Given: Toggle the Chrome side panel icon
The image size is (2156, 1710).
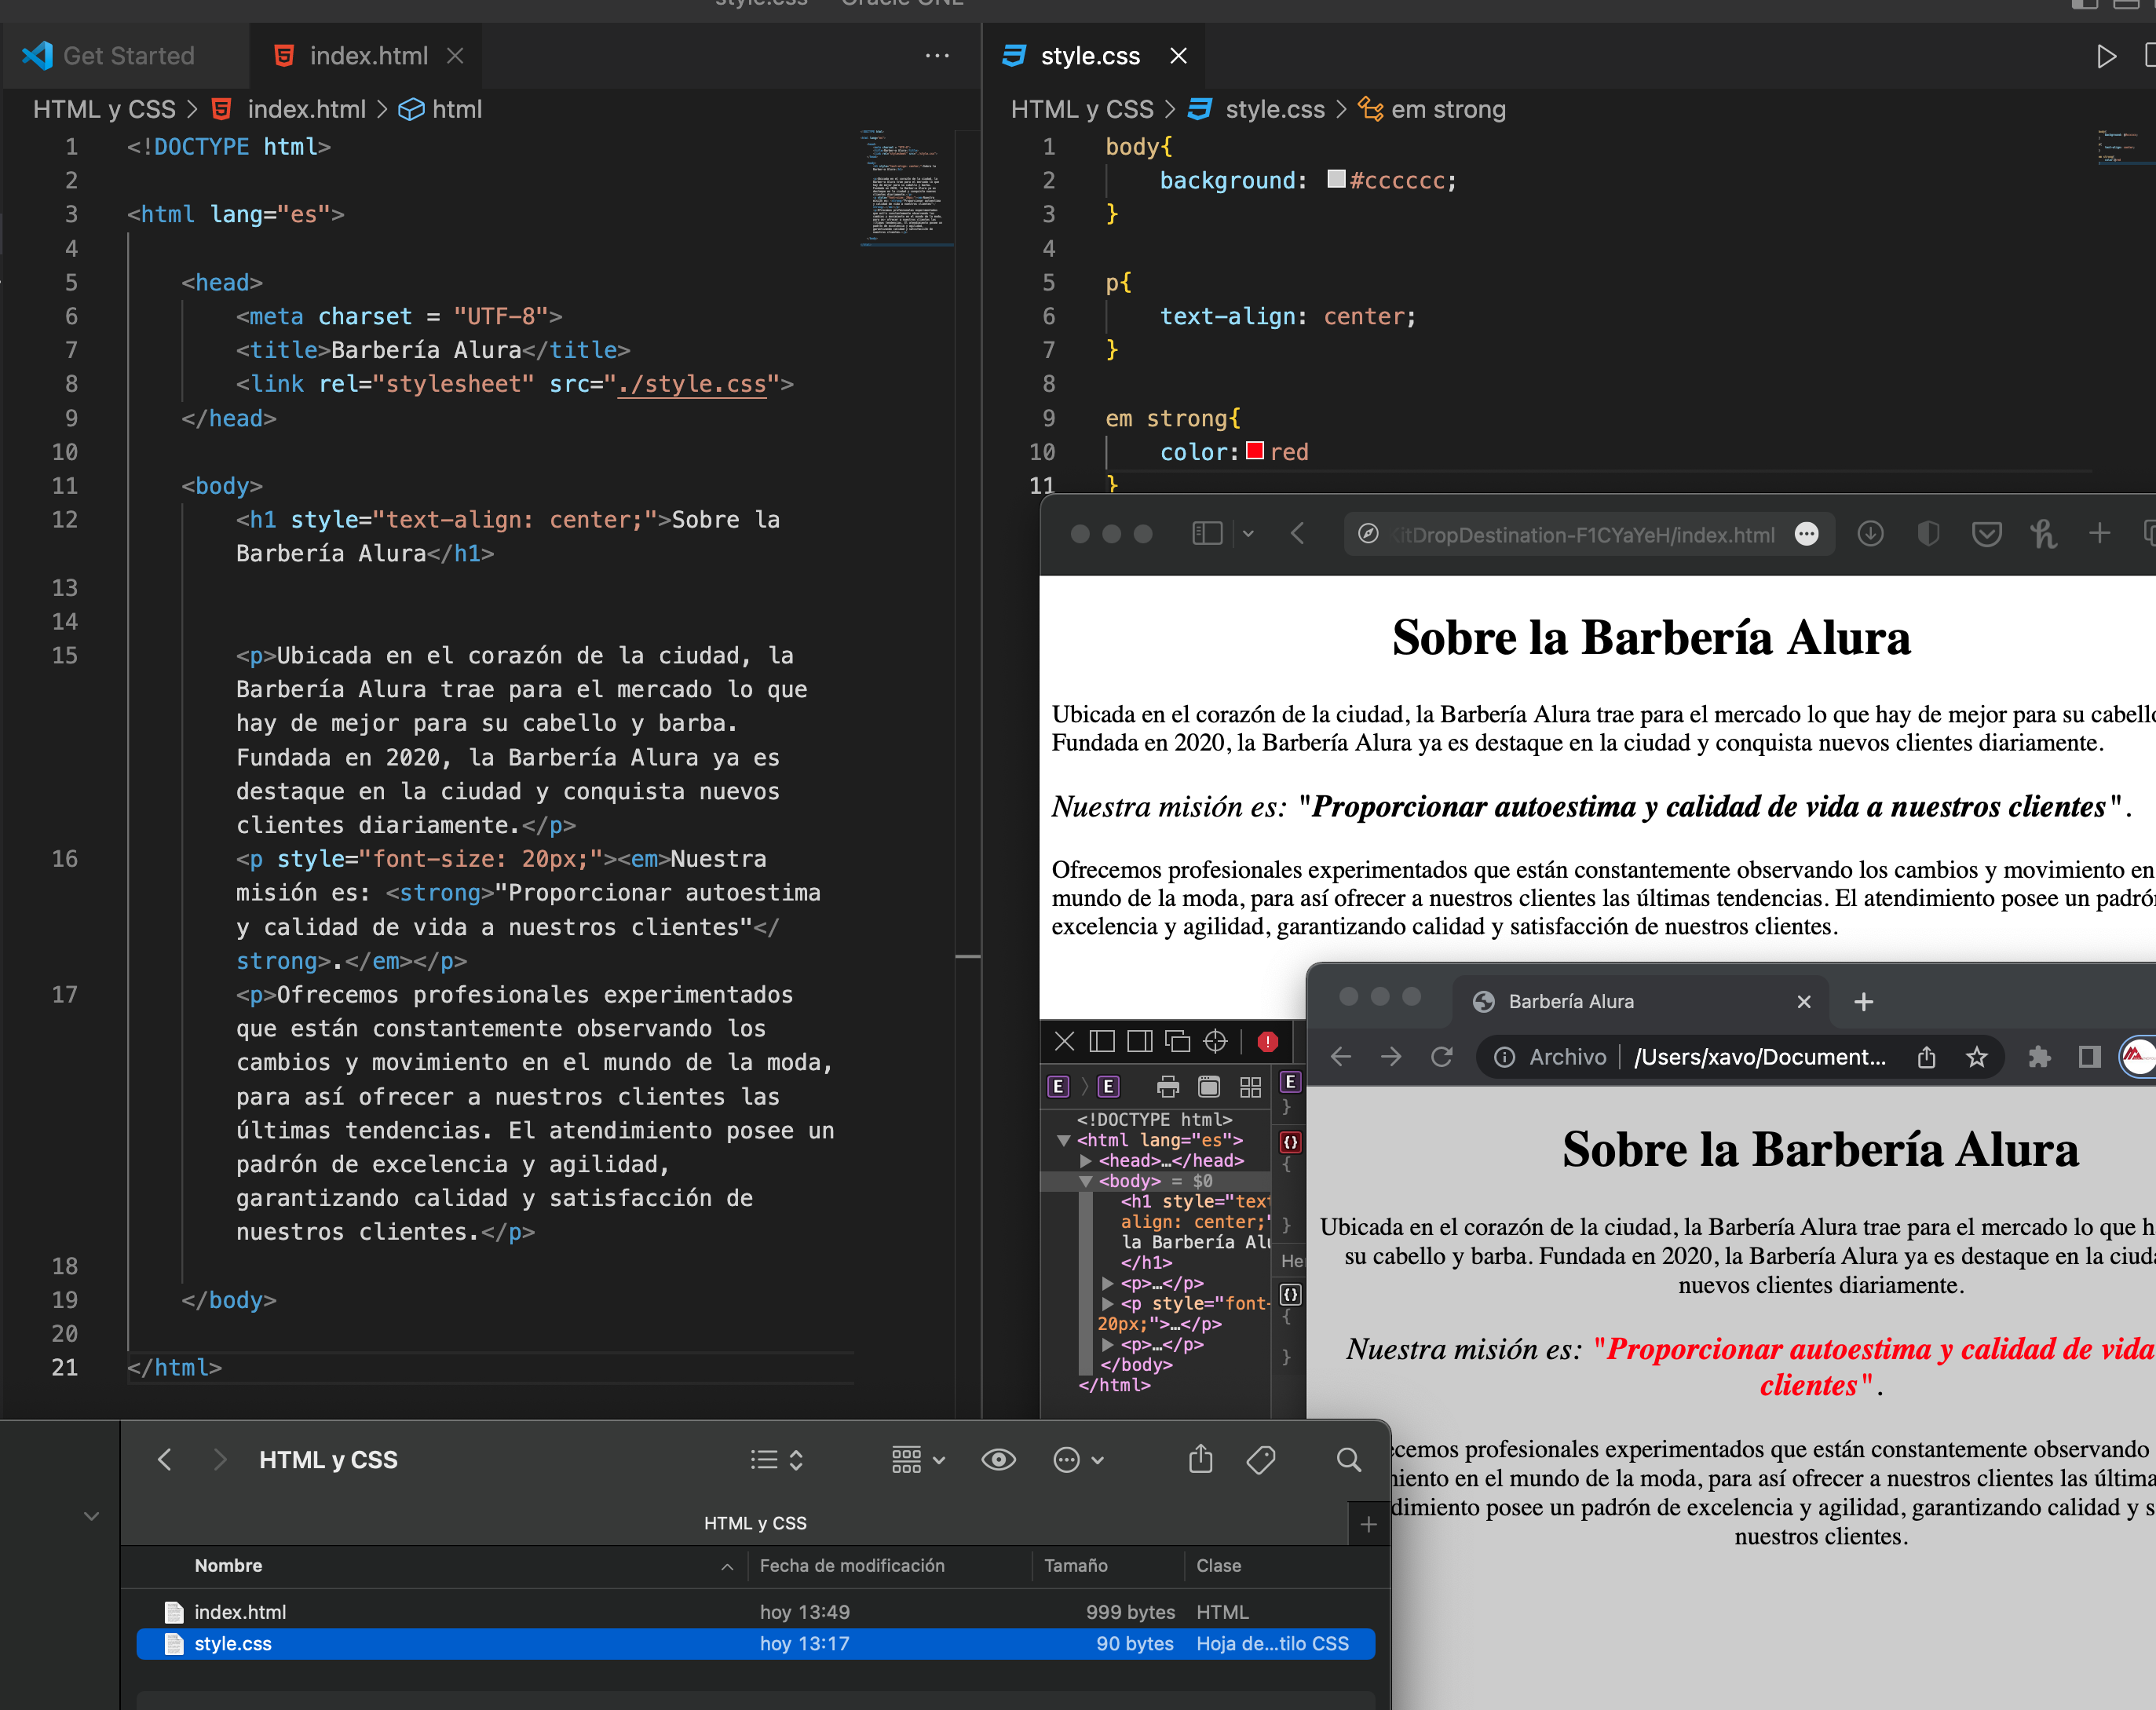Looking at the screenshot, I should 2089,1056.
